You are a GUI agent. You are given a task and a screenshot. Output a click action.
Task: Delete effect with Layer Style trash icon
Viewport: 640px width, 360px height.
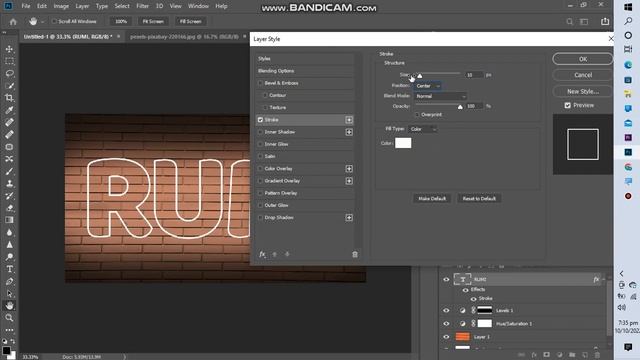(x=355, y=254)
